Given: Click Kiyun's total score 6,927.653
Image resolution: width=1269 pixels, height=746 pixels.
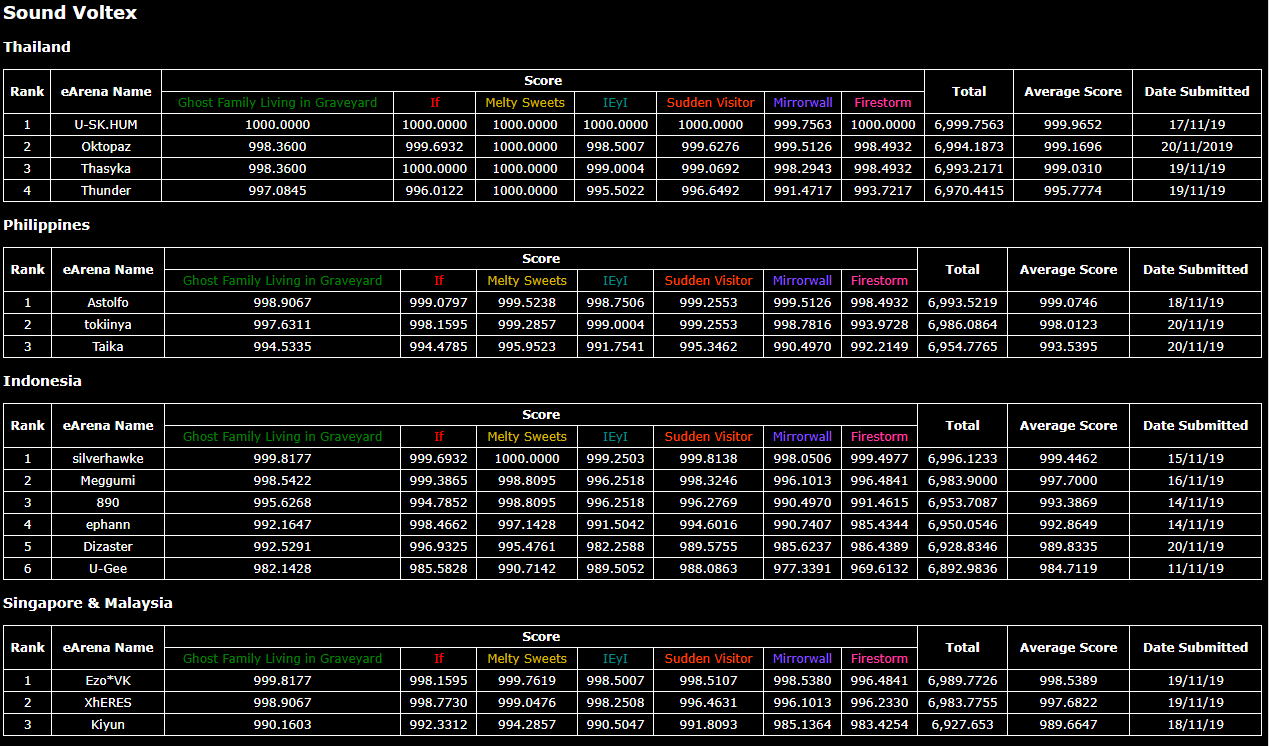Looking at the screenshot, I should coord(962,725).
